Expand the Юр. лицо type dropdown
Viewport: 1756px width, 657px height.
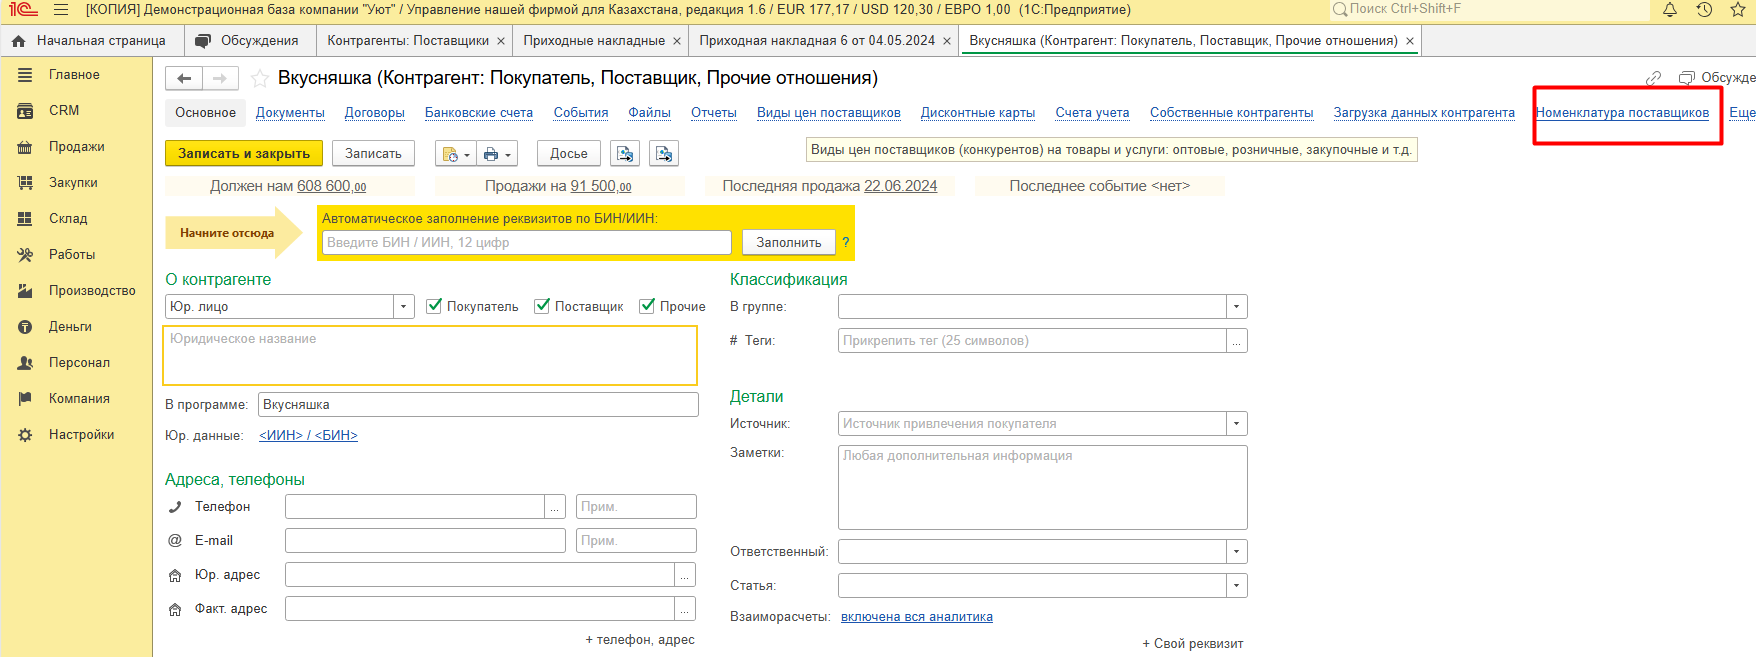pos(404,307)
